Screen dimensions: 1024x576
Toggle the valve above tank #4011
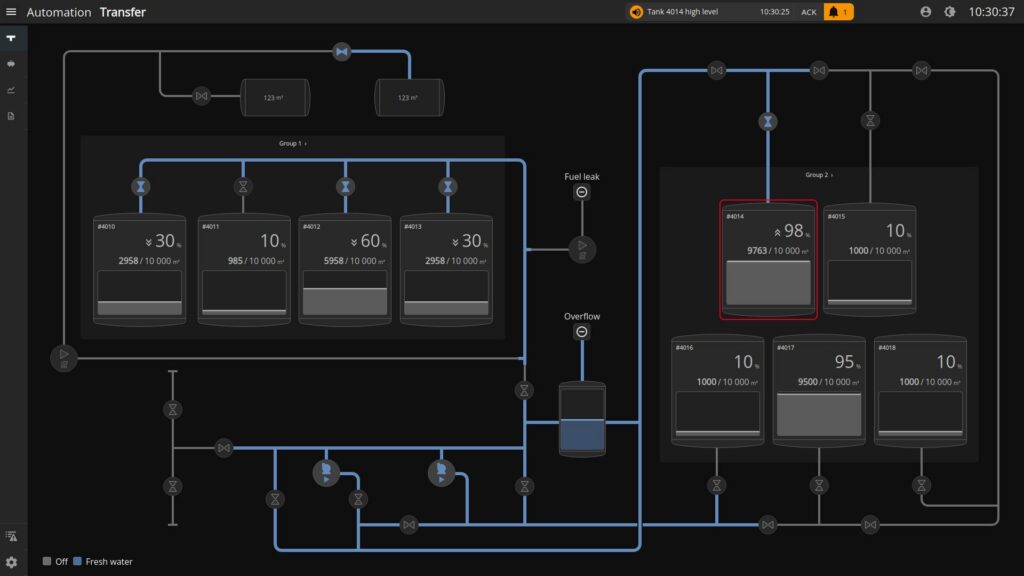click(x=243, y=187)
